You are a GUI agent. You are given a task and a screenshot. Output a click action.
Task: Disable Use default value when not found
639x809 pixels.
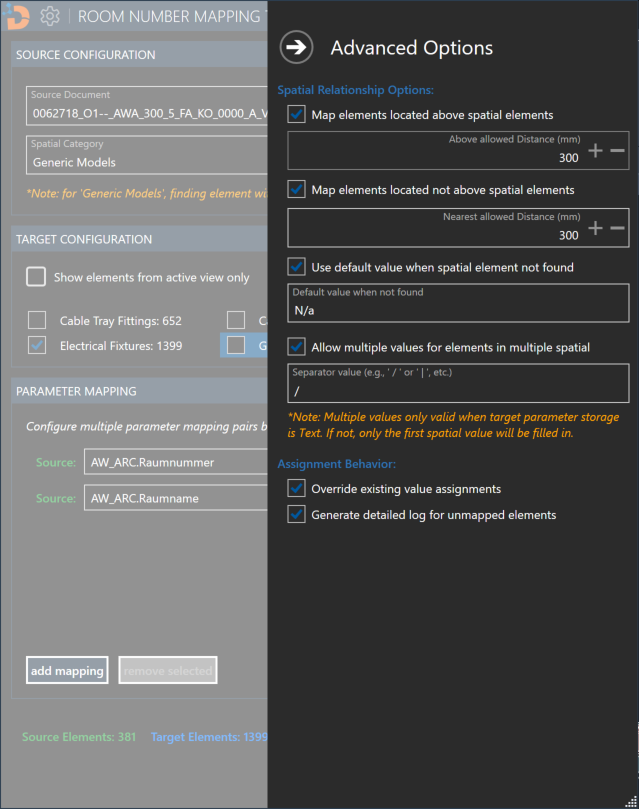(x=297, y=267)
